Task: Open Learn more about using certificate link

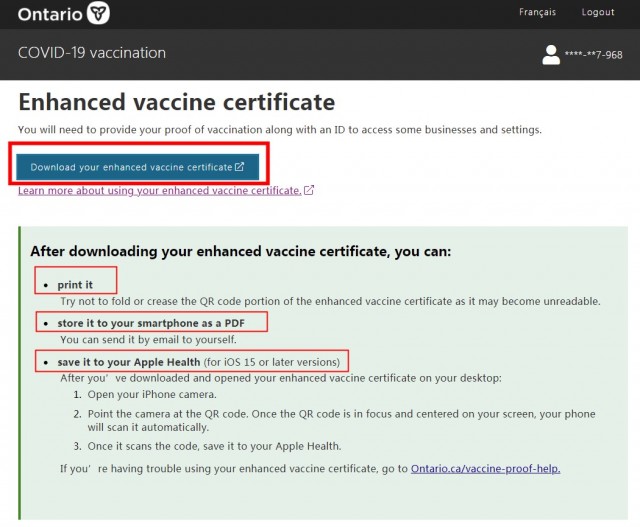Action: [x=160, y=191]
